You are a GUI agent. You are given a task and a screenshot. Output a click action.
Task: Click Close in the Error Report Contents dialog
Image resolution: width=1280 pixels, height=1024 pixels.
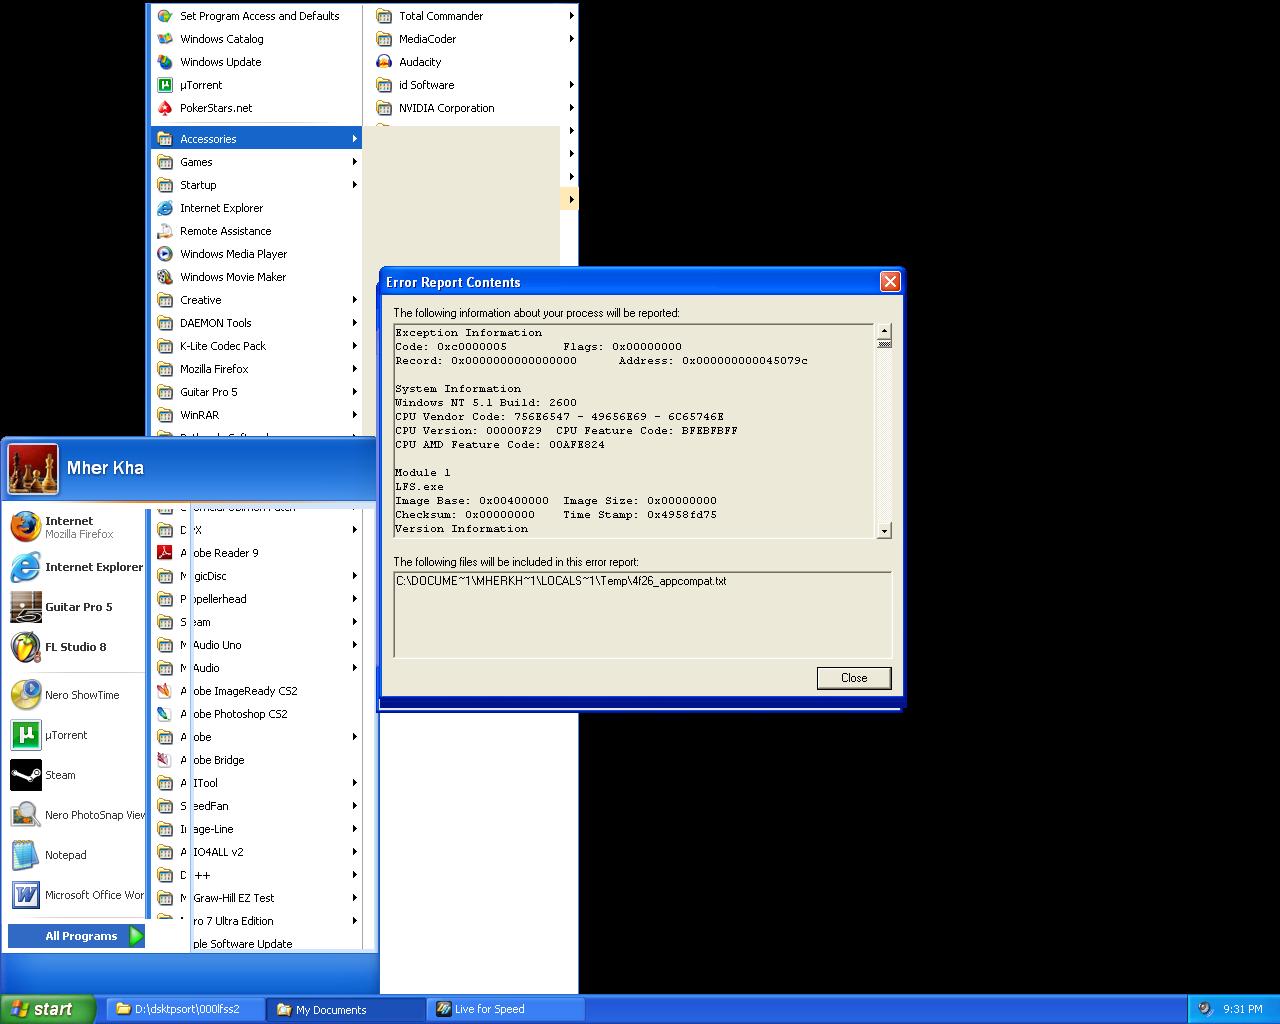click(x=854, y=678)
